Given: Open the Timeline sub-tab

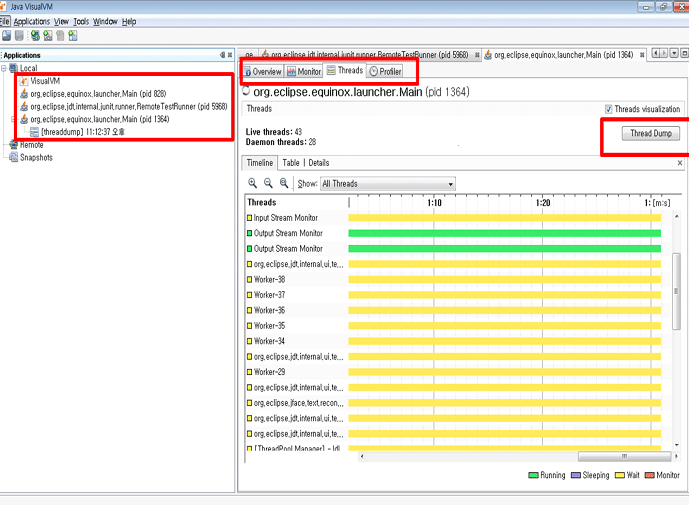Looking at the screenshot, I should tap(260, 163).
